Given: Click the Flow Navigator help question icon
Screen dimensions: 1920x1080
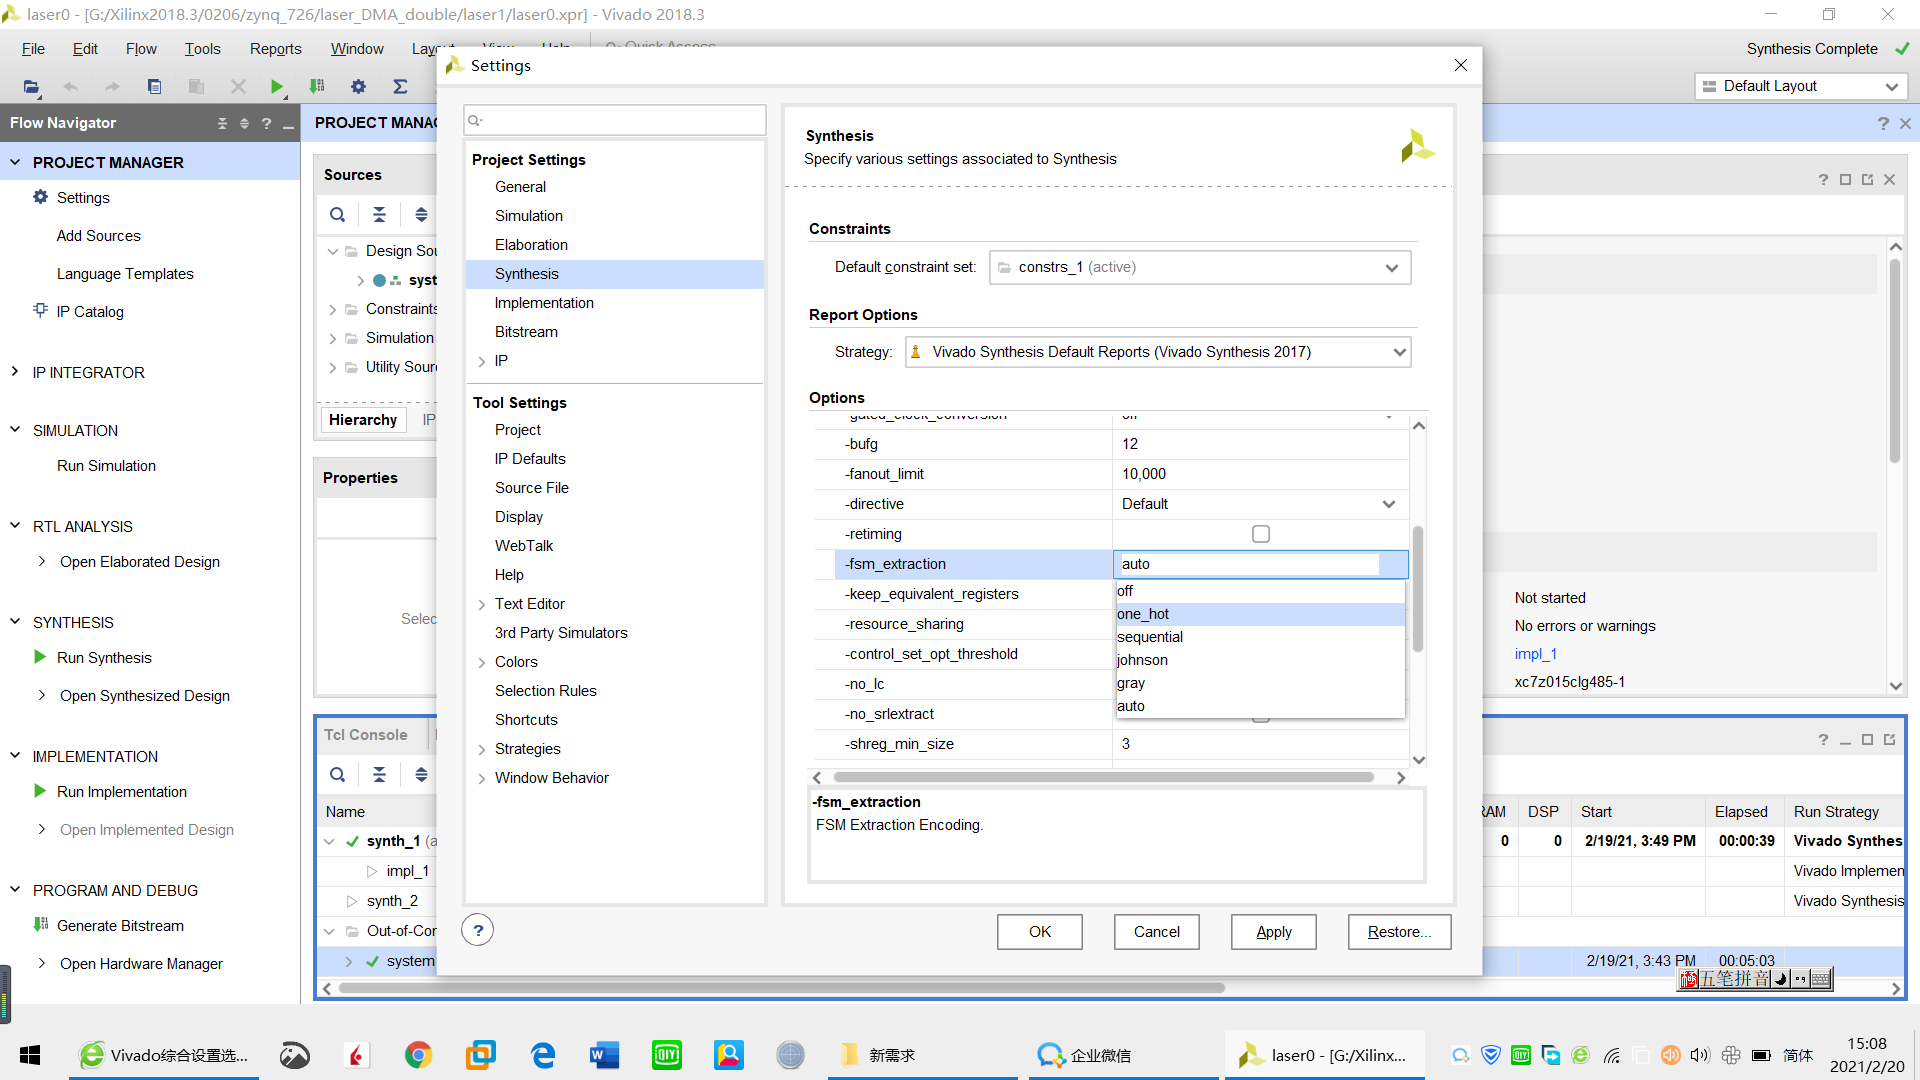Looking at the screenshot, I should 266,123.
